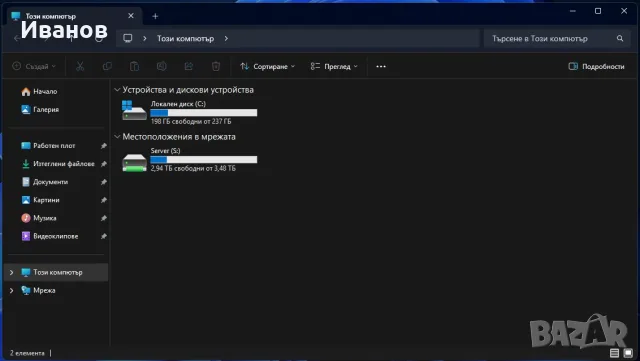Click the Share icon in toolbar
The image size is (640, 361).
189,66
